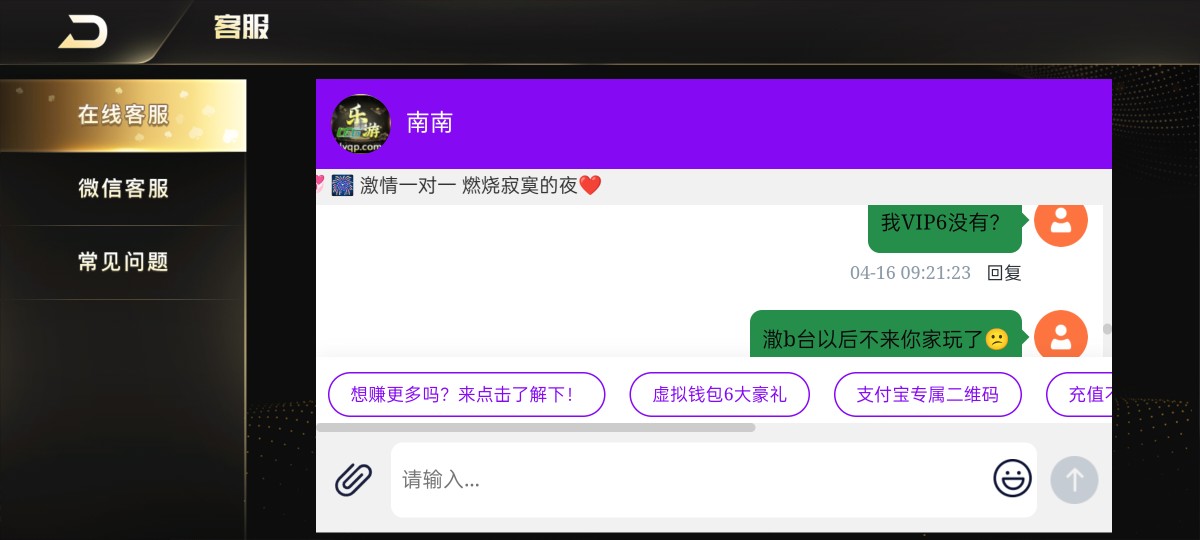Select the 在线客服 tab
Screen dimensions: 1200x540
[123, 115]
